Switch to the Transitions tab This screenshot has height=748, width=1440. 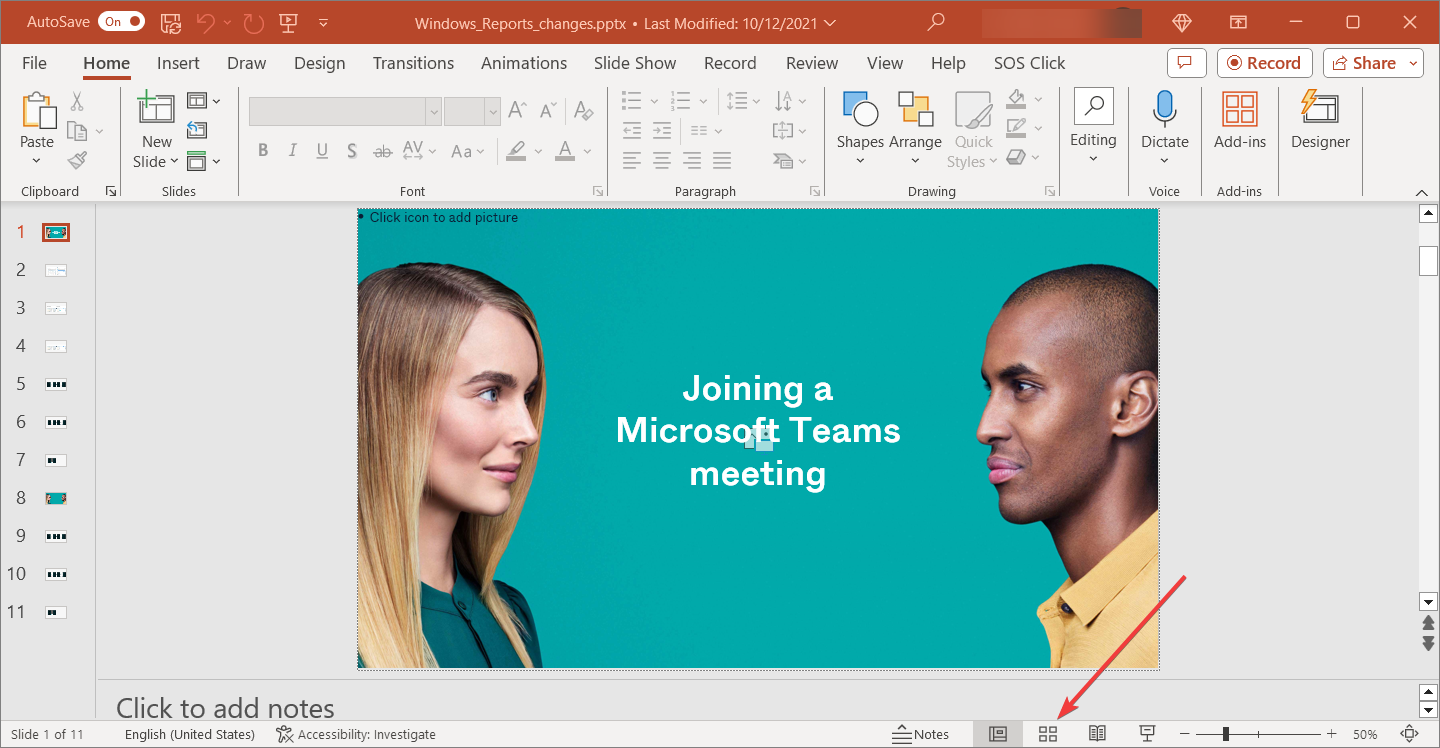click(x=413, y=63)
